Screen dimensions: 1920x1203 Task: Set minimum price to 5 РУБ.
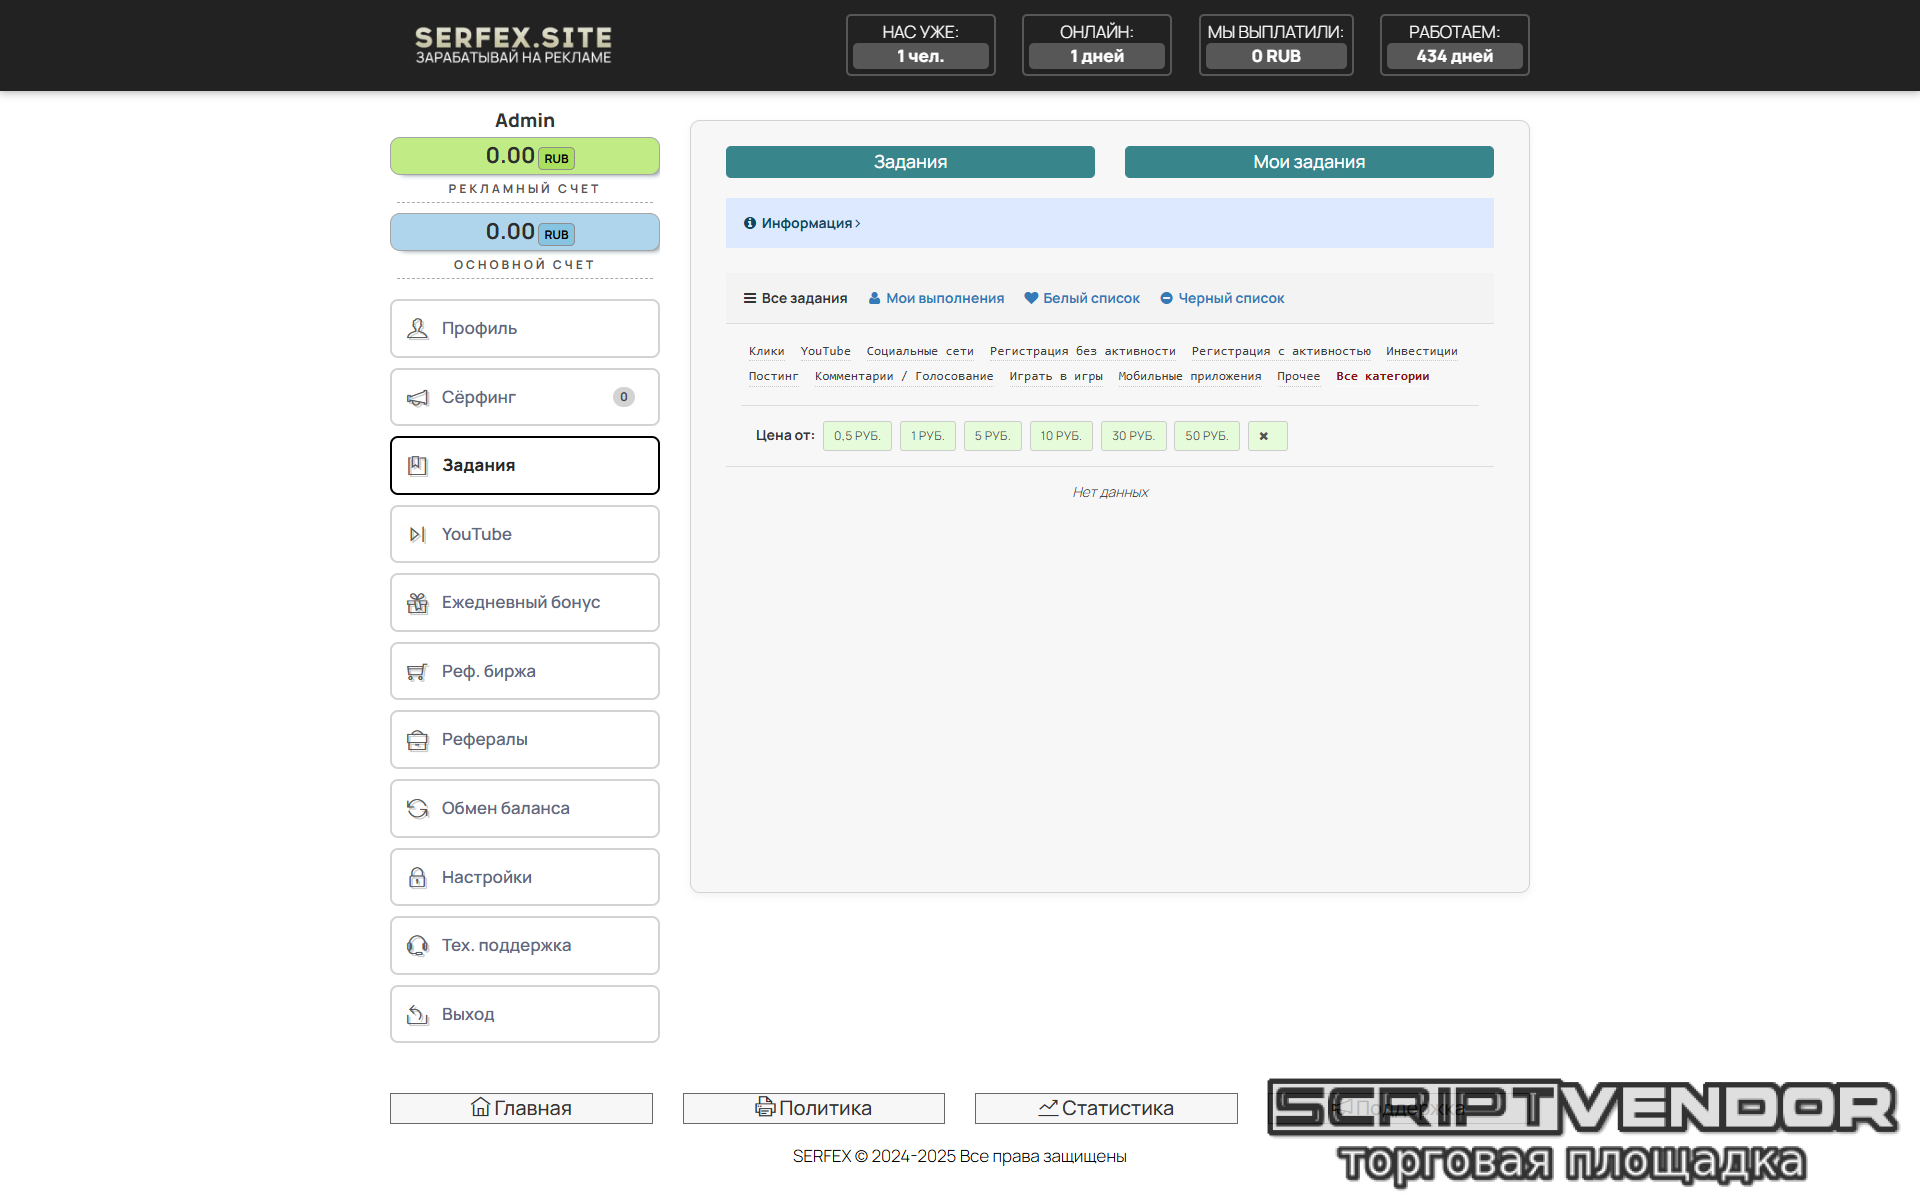(x=992, y=436)
